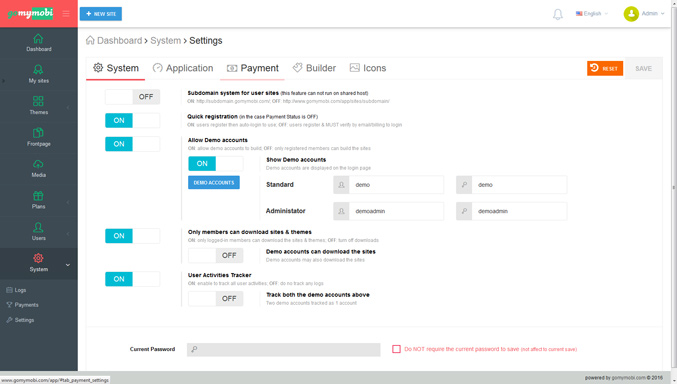The height and width of the screenshot is (384, 677).
Task: Open the Admin account dropdown
Action: [x=653, y=14]
